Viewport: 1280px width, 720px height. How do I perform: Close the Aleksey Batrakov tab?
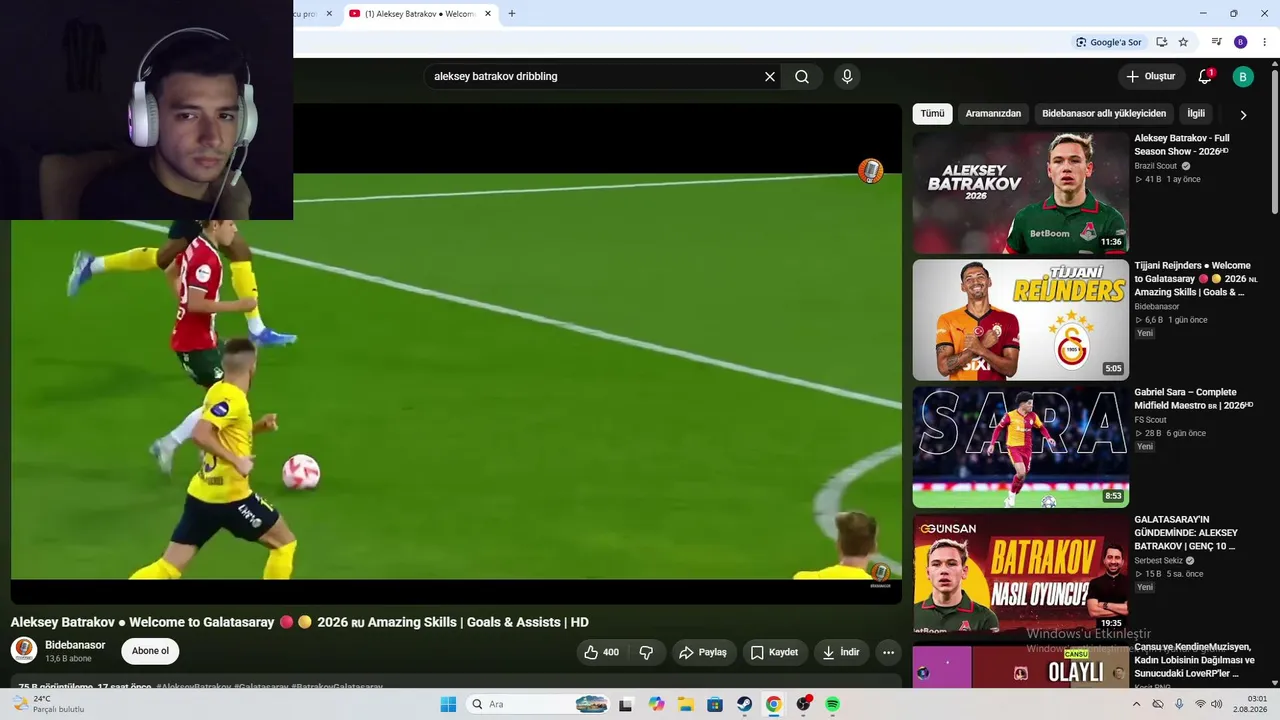[488, 14]
